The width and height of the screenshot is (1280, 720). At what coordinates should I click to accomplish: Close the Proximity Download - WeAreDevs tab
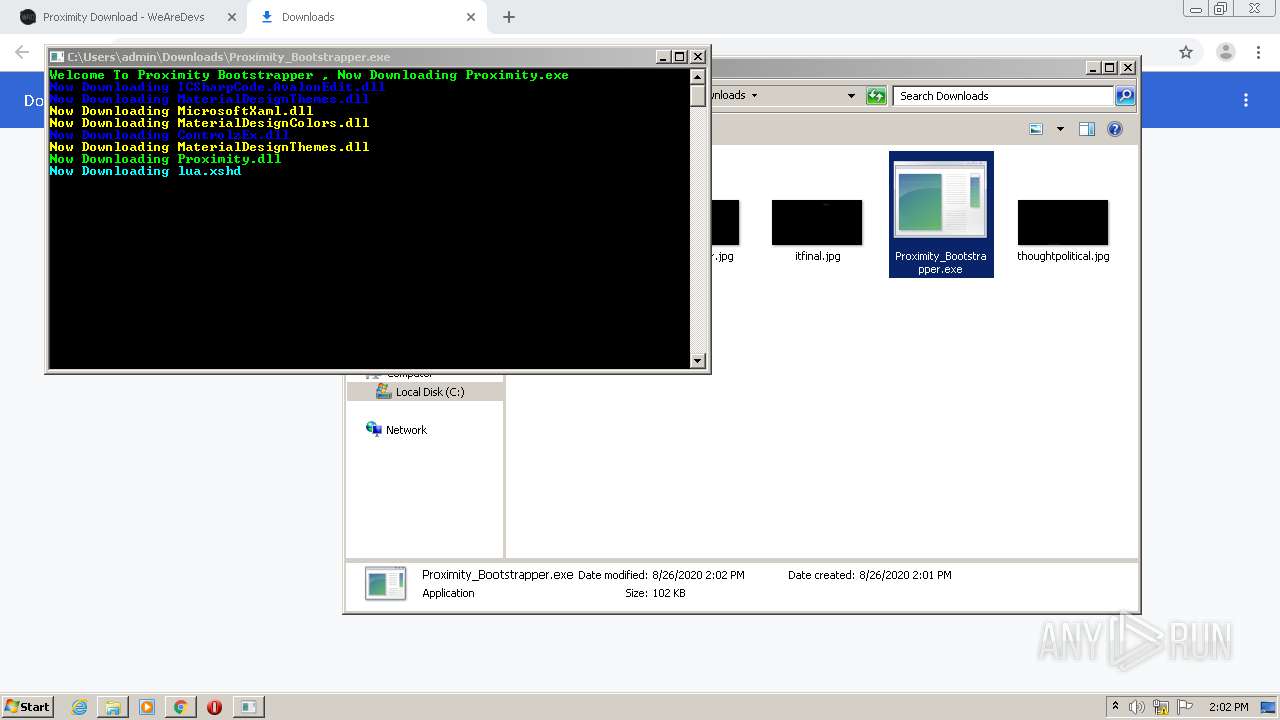click(232, 17)
